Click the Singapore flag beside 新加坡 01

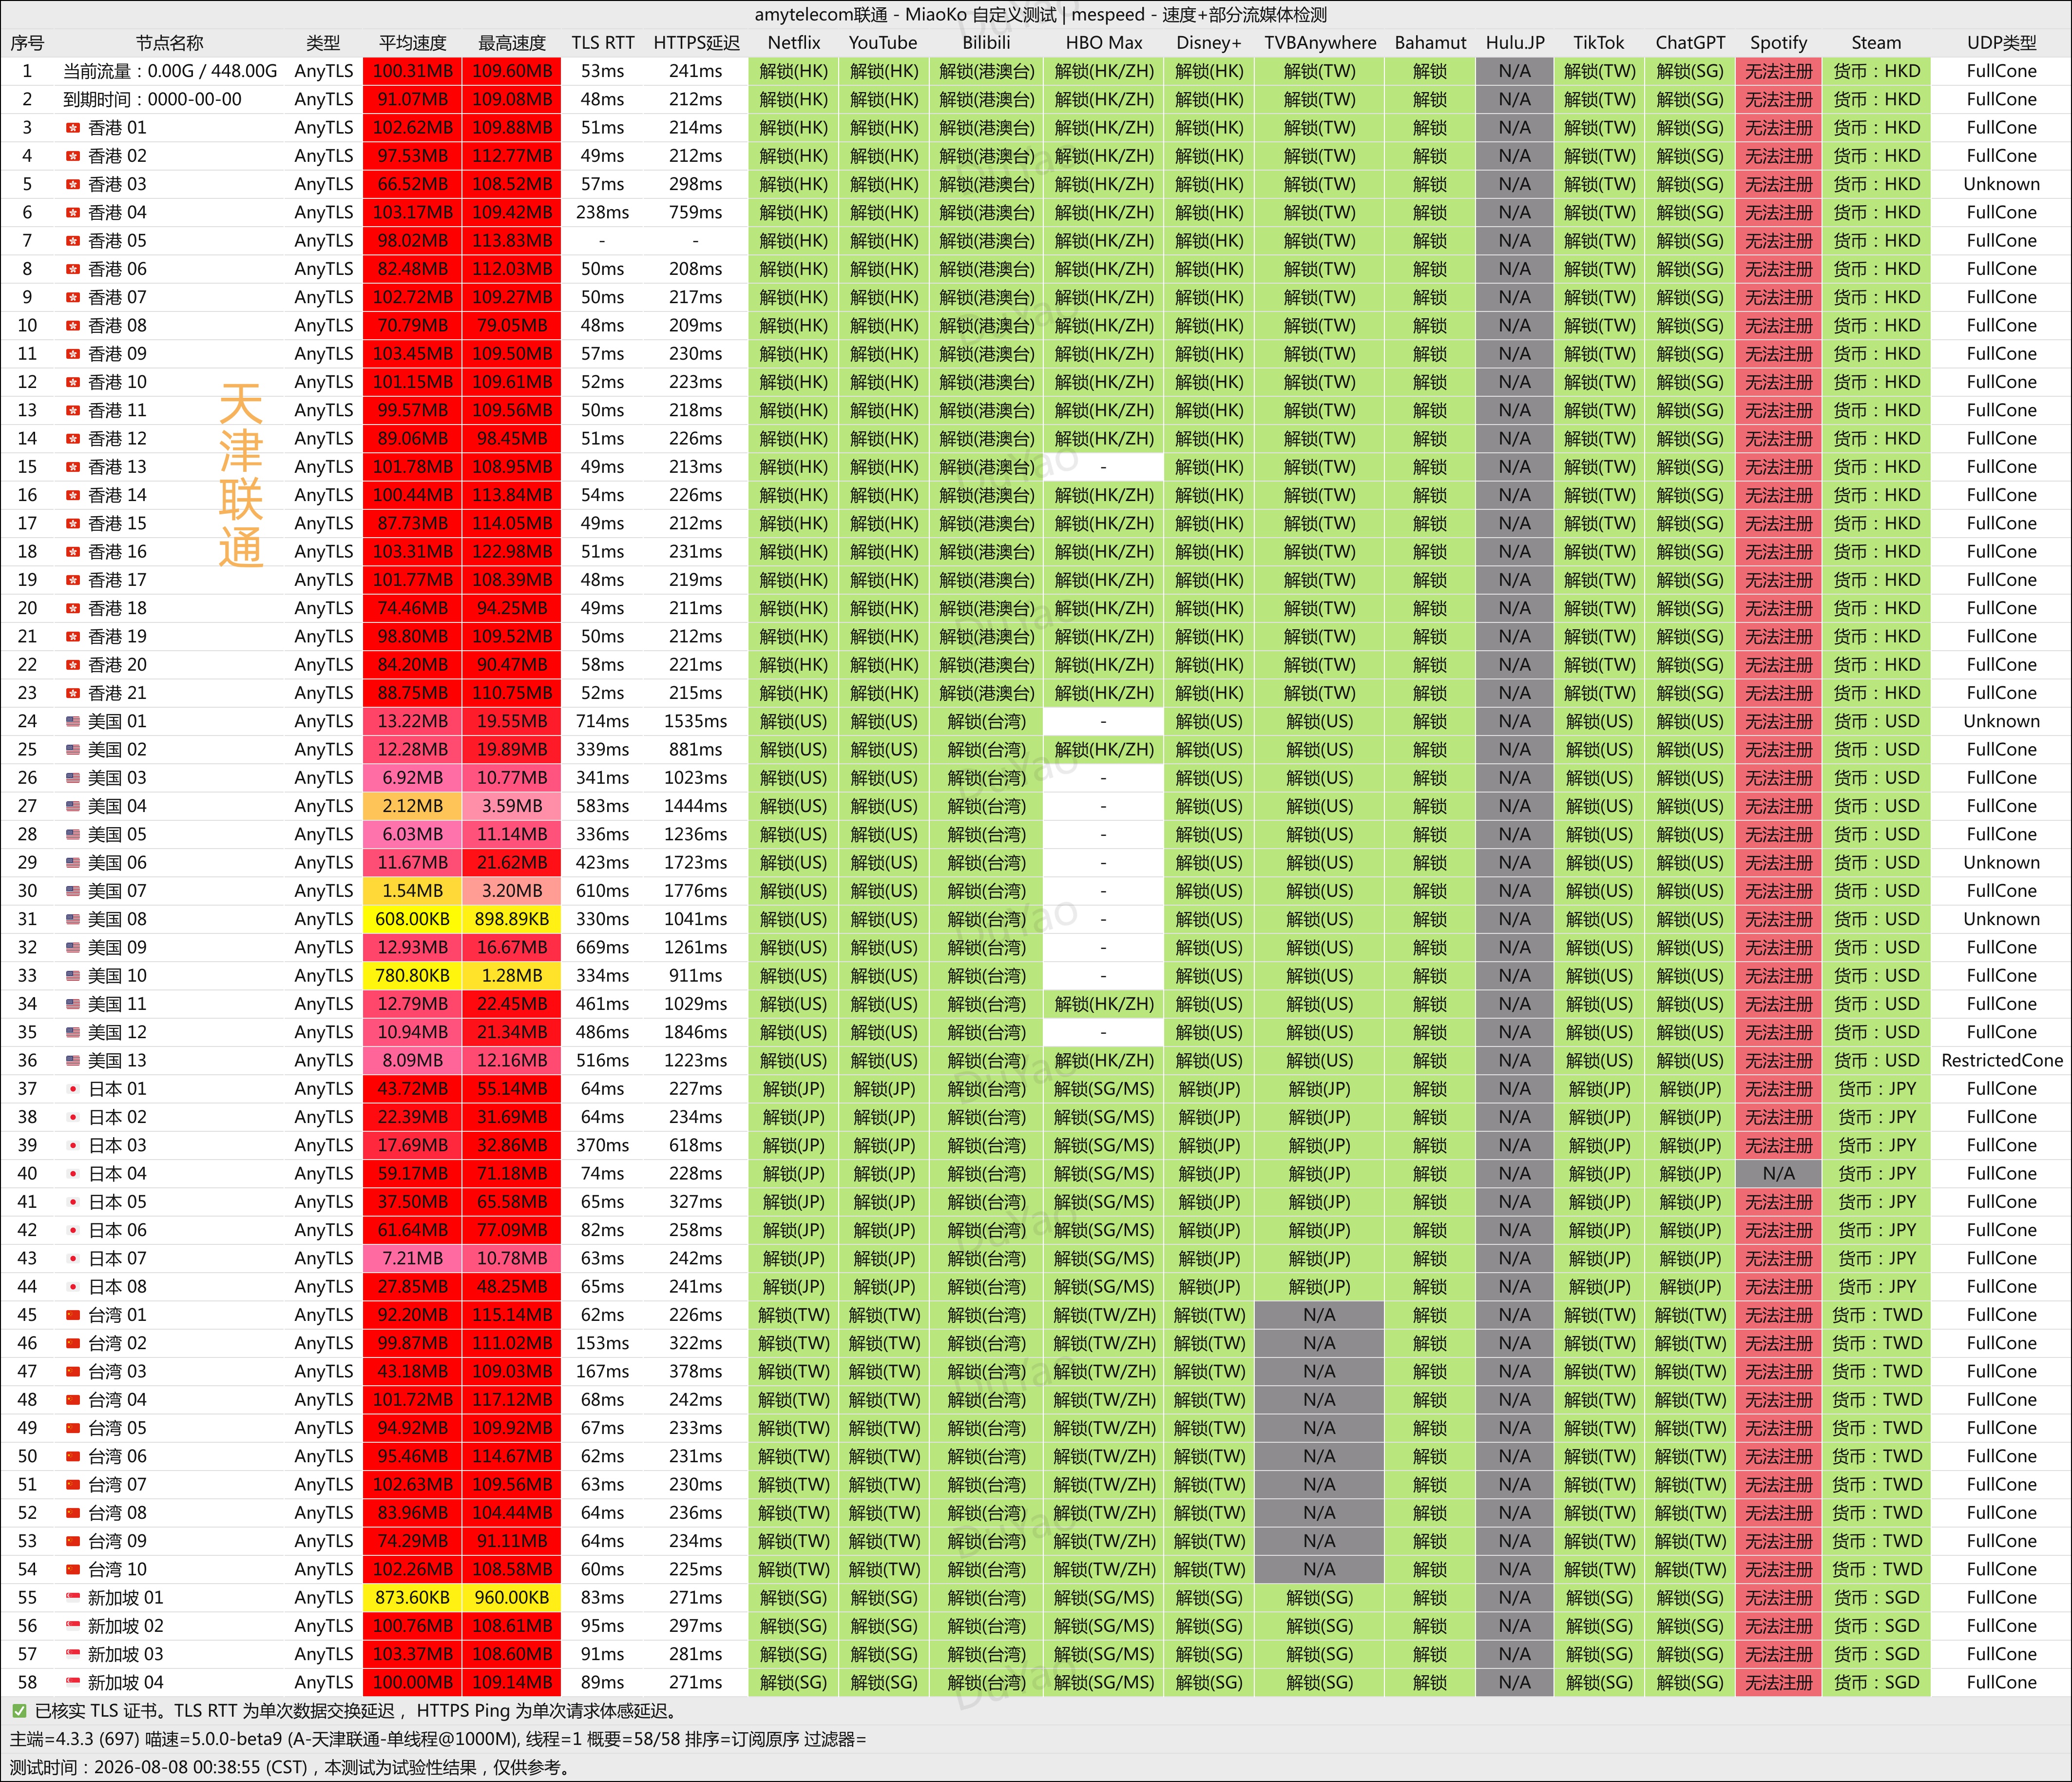click(x=72, y=1598)
